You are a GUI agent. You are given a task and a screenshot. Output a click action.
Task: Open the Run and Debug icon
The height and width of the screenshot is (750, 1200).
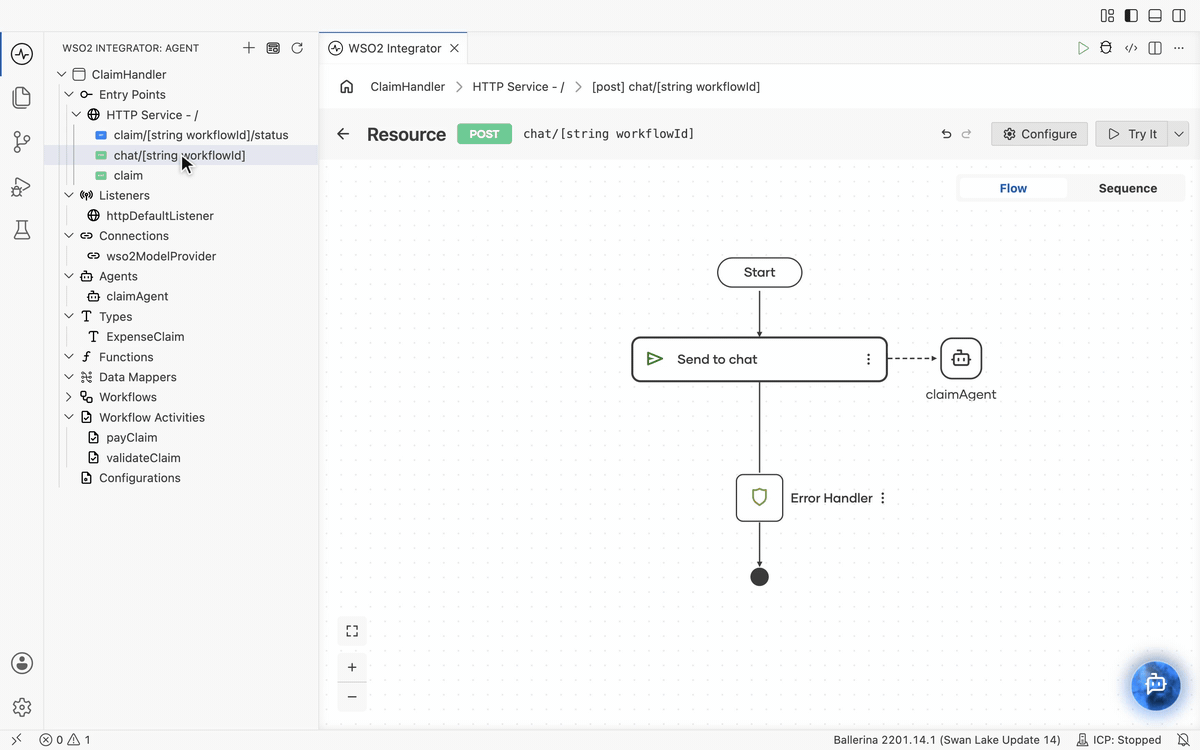[x=22, y=186]
